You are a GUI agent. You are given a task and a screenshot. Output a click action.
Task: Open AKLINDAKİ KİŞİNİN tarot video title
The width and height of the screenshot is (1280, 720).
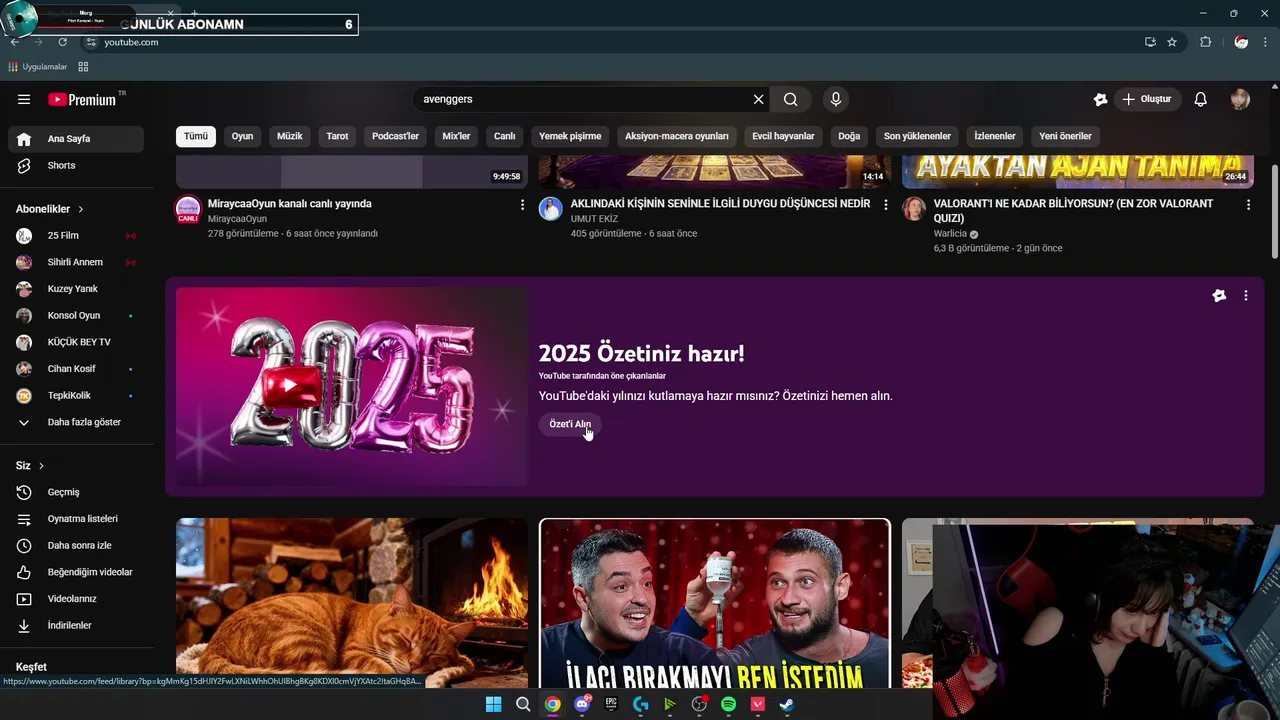coord(721,203)
